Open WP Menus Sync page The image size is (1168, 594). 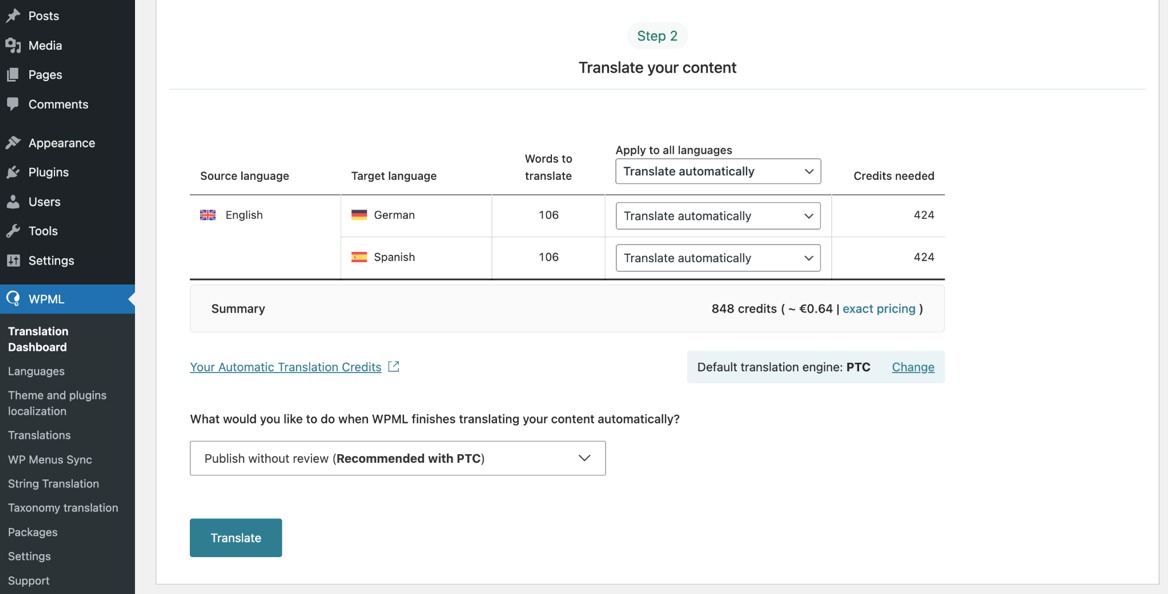pyautogui.click(x=50, y=460)
